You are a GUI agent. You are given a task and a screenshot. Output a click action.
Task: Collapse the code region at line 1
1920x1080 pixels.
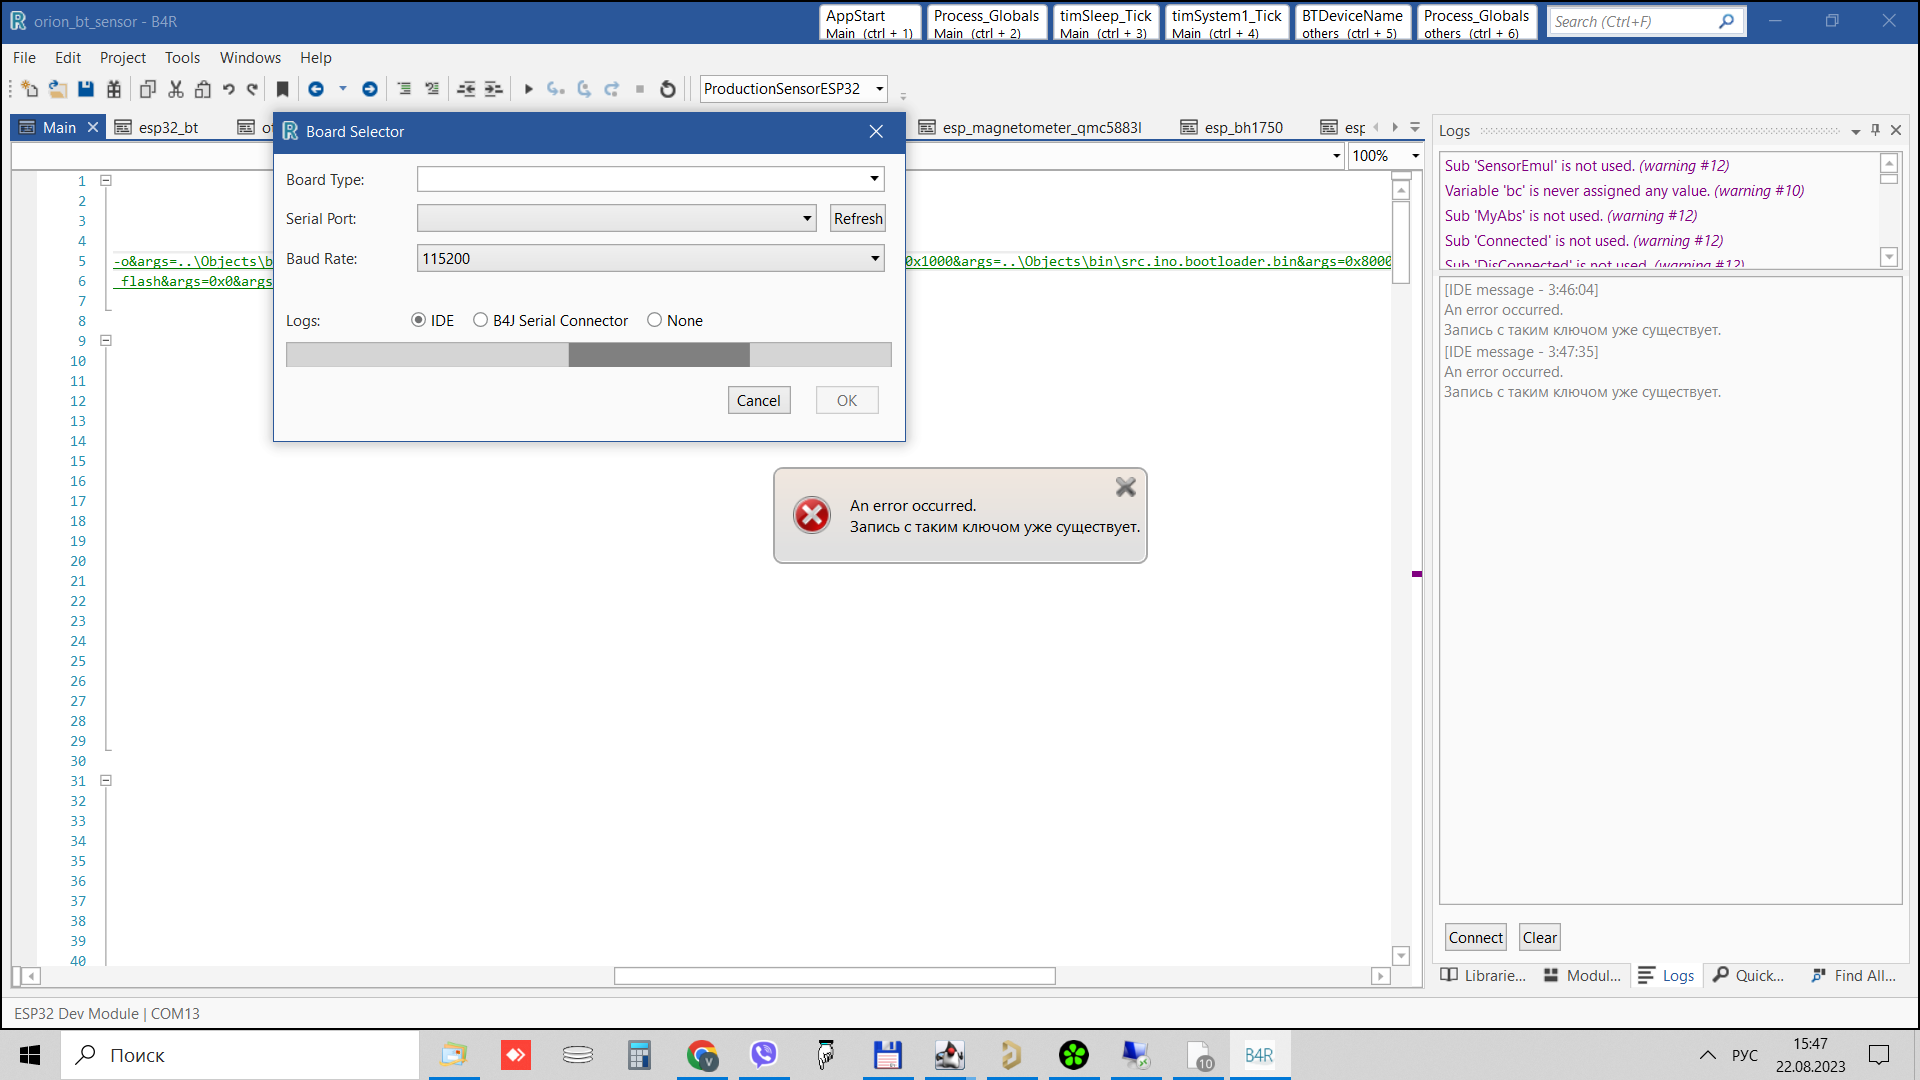pyautogui.click(x=105, y=181)
